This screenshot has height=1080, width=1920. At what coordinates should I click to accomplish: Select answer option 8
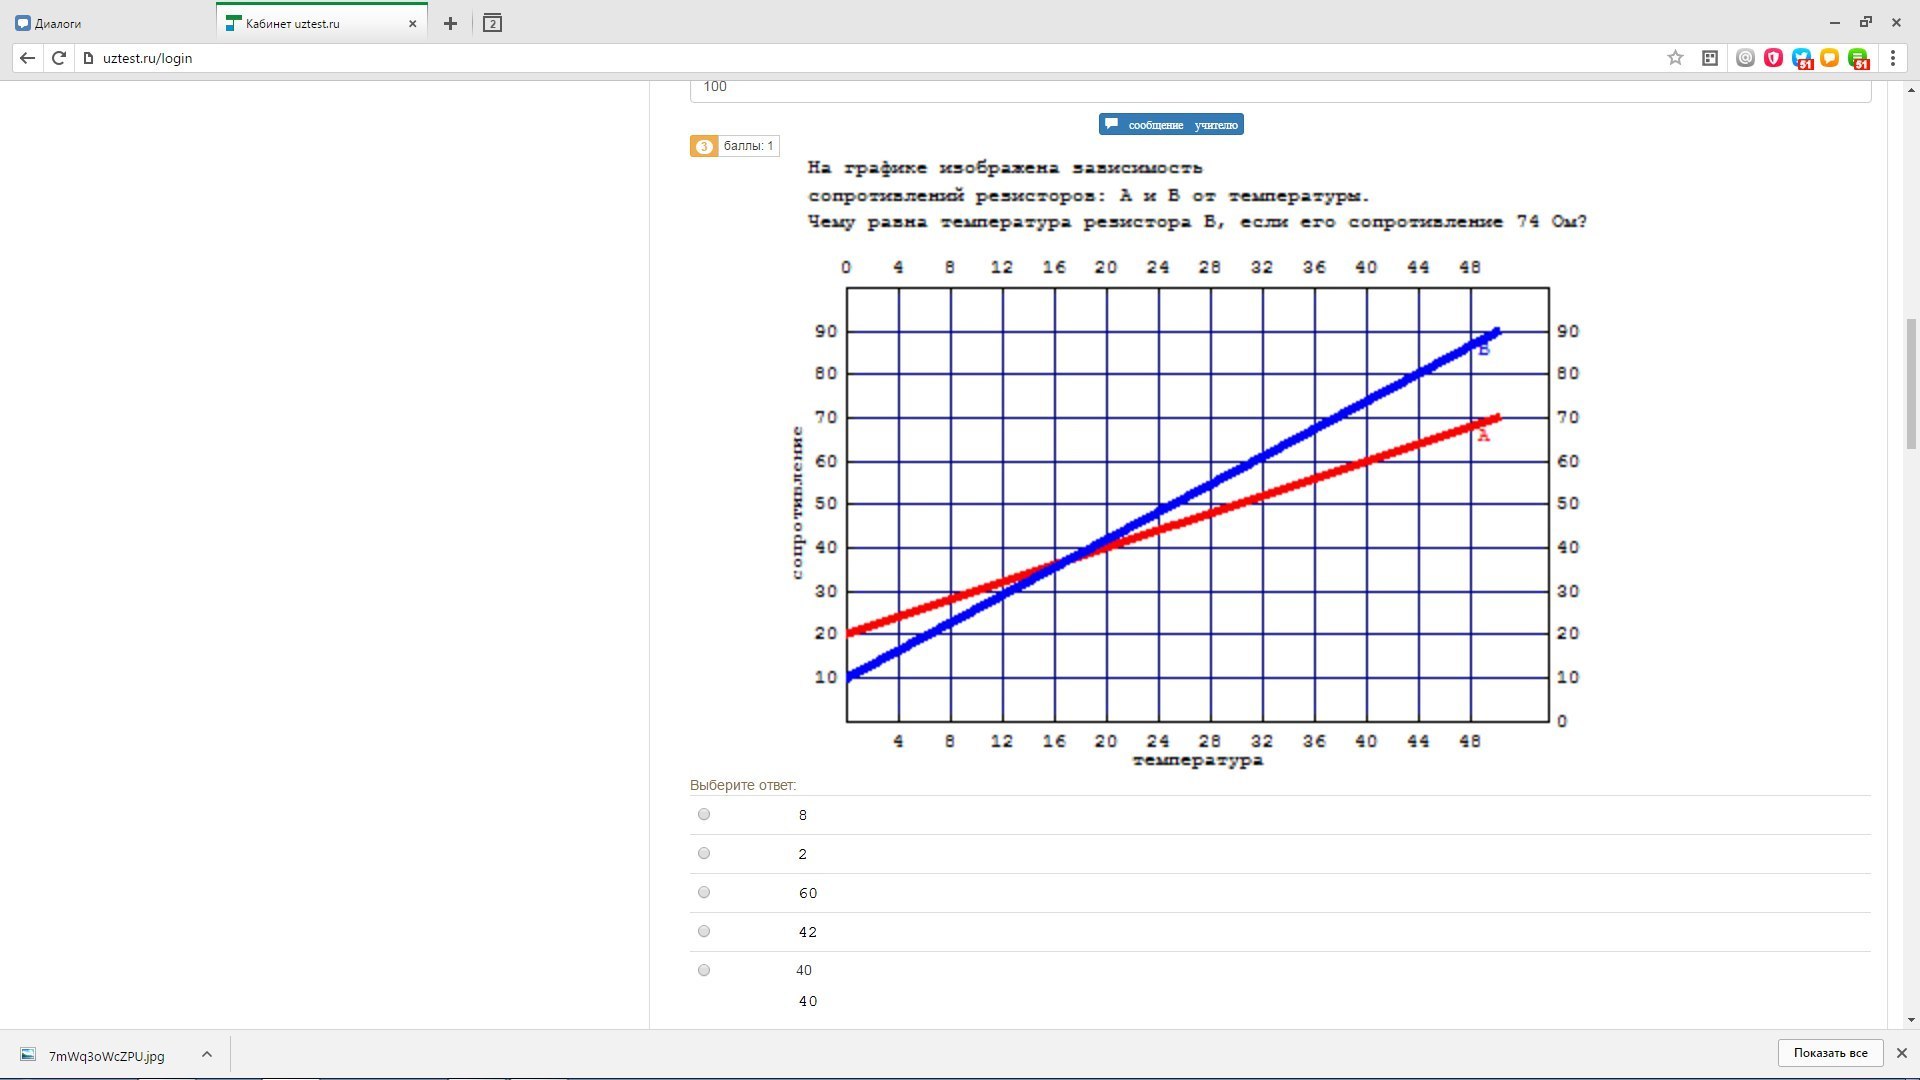[x=704, y=814]
